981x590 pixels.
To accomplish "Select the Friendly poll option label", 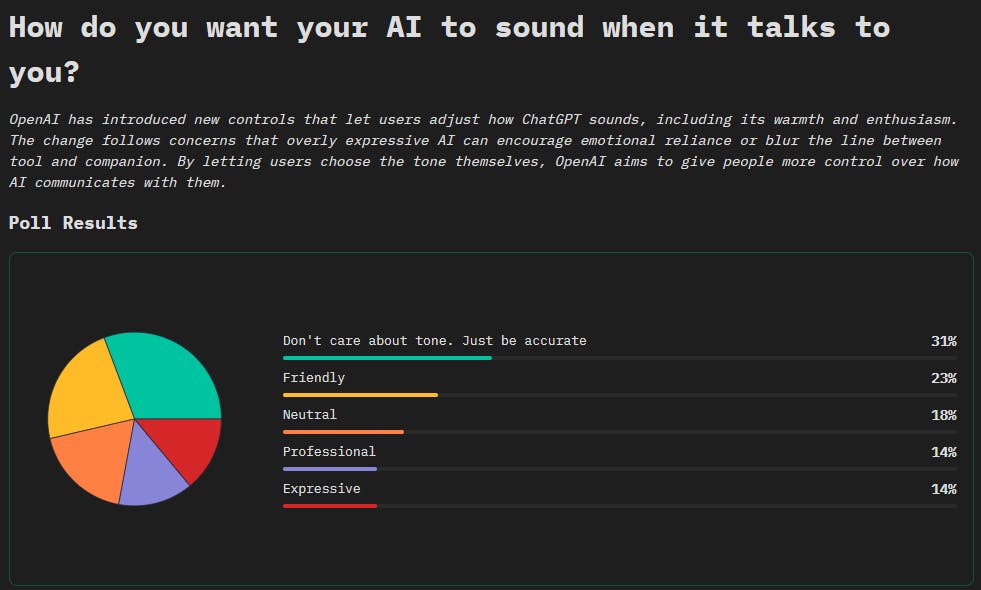I will click(x=313, y=378).
